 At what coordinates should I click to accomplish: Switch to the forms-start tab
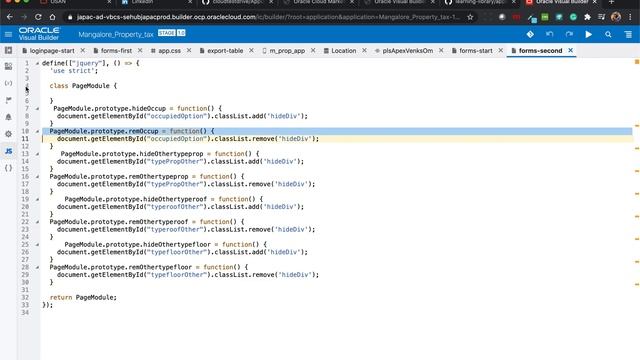click(476, 51)
